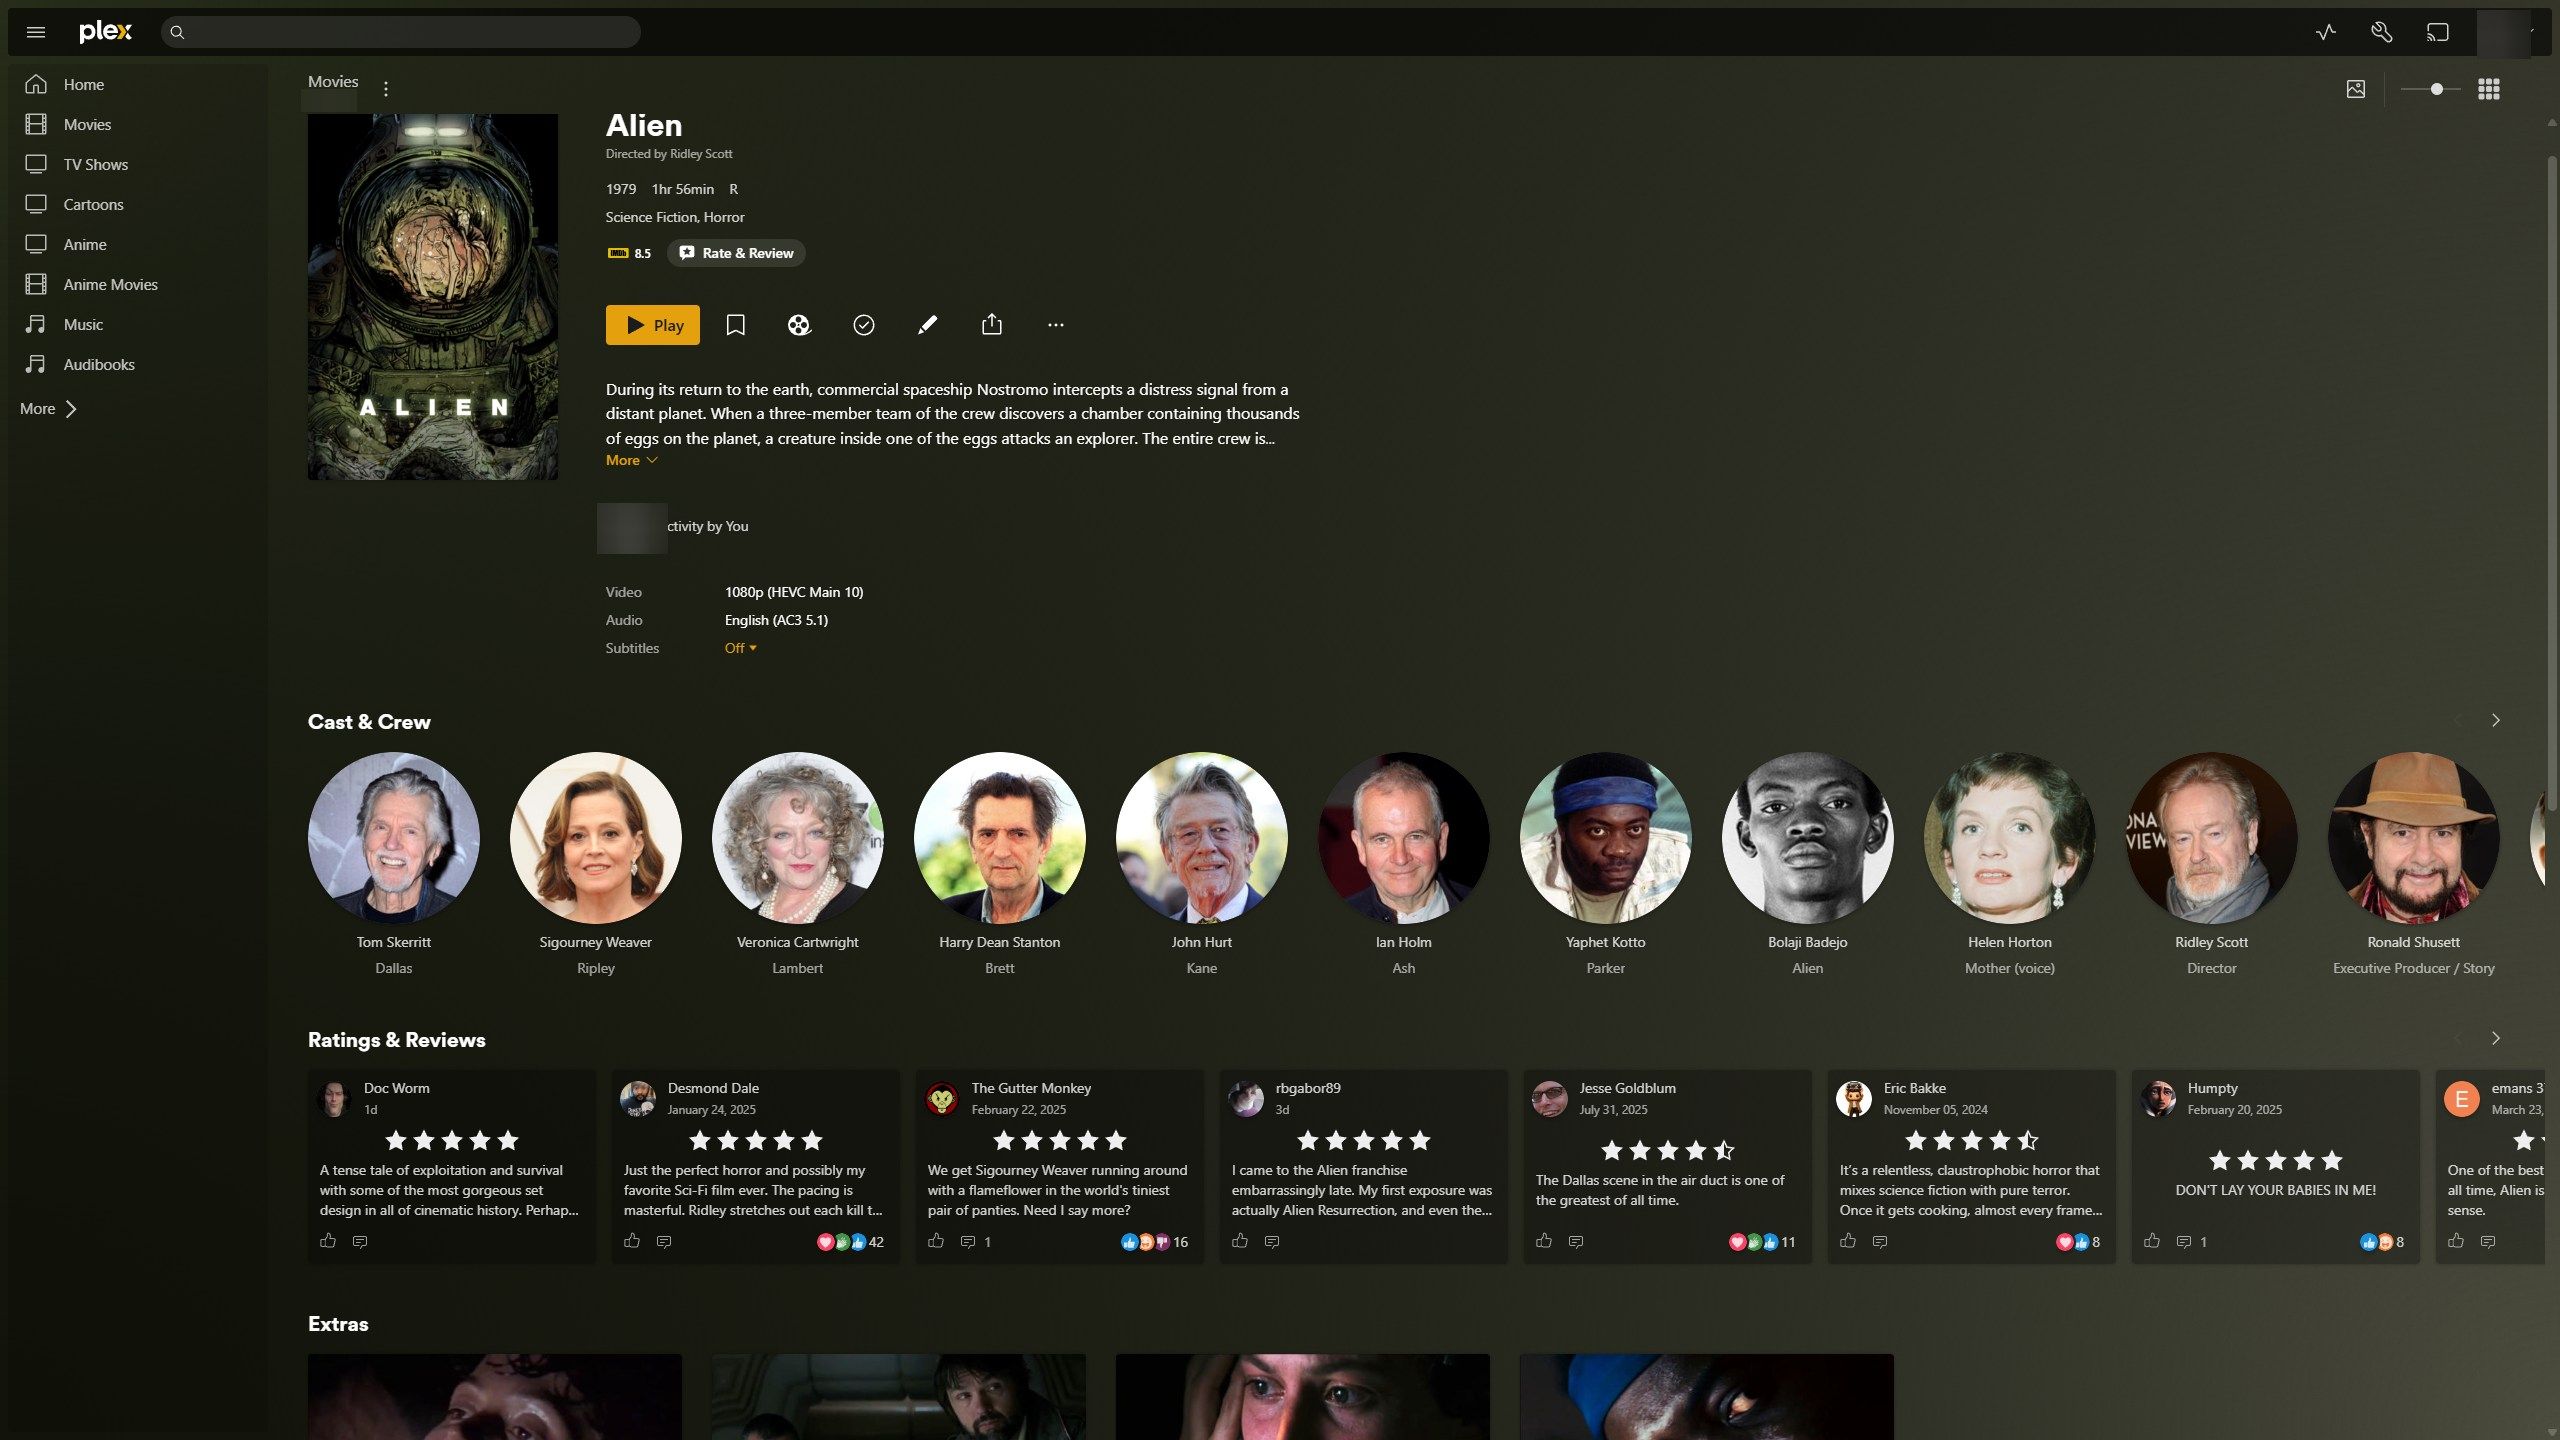Image resolution: width=2560 pixels, height=1440 pixels.
Task: Like Jesse Goldblum's review
Action: pyautogui.click(x=1544, y=1241)
